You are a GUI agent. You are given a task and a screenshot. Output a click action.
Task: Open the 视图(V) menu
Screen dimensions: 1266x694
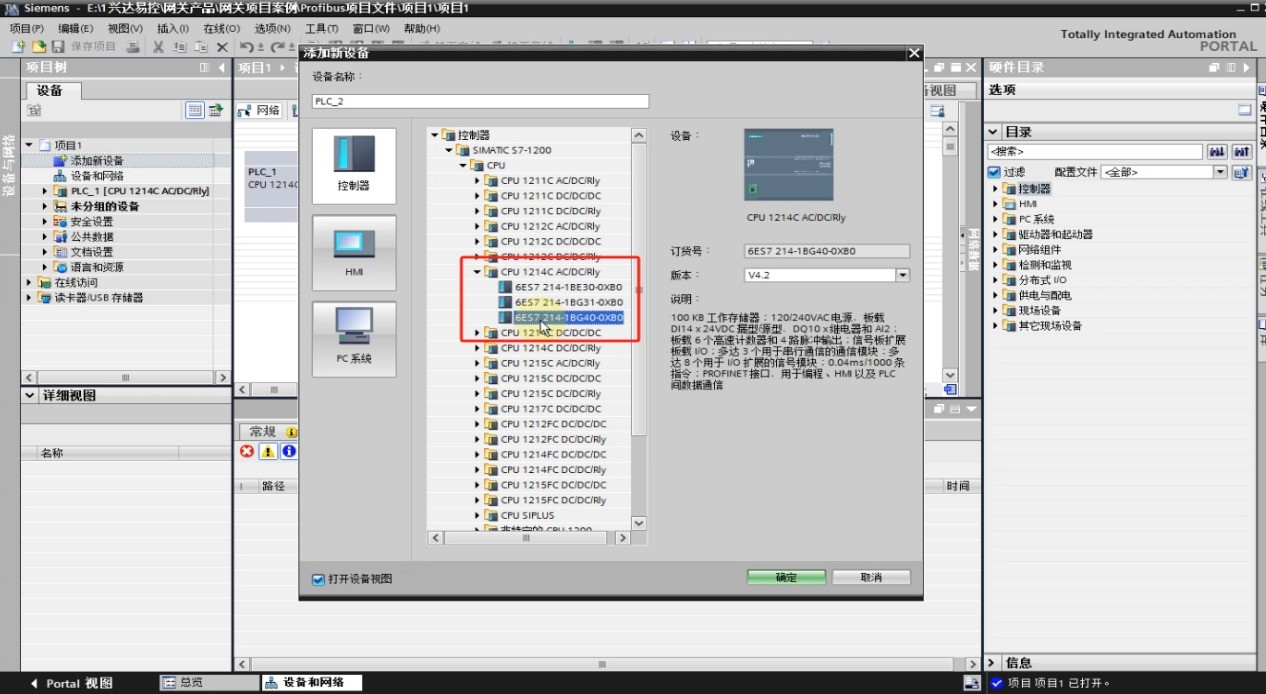point(125,28)
